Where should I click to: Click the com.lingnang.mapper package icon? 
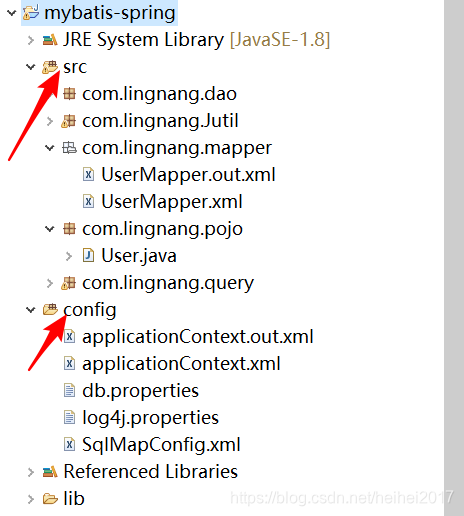point(69,148)
